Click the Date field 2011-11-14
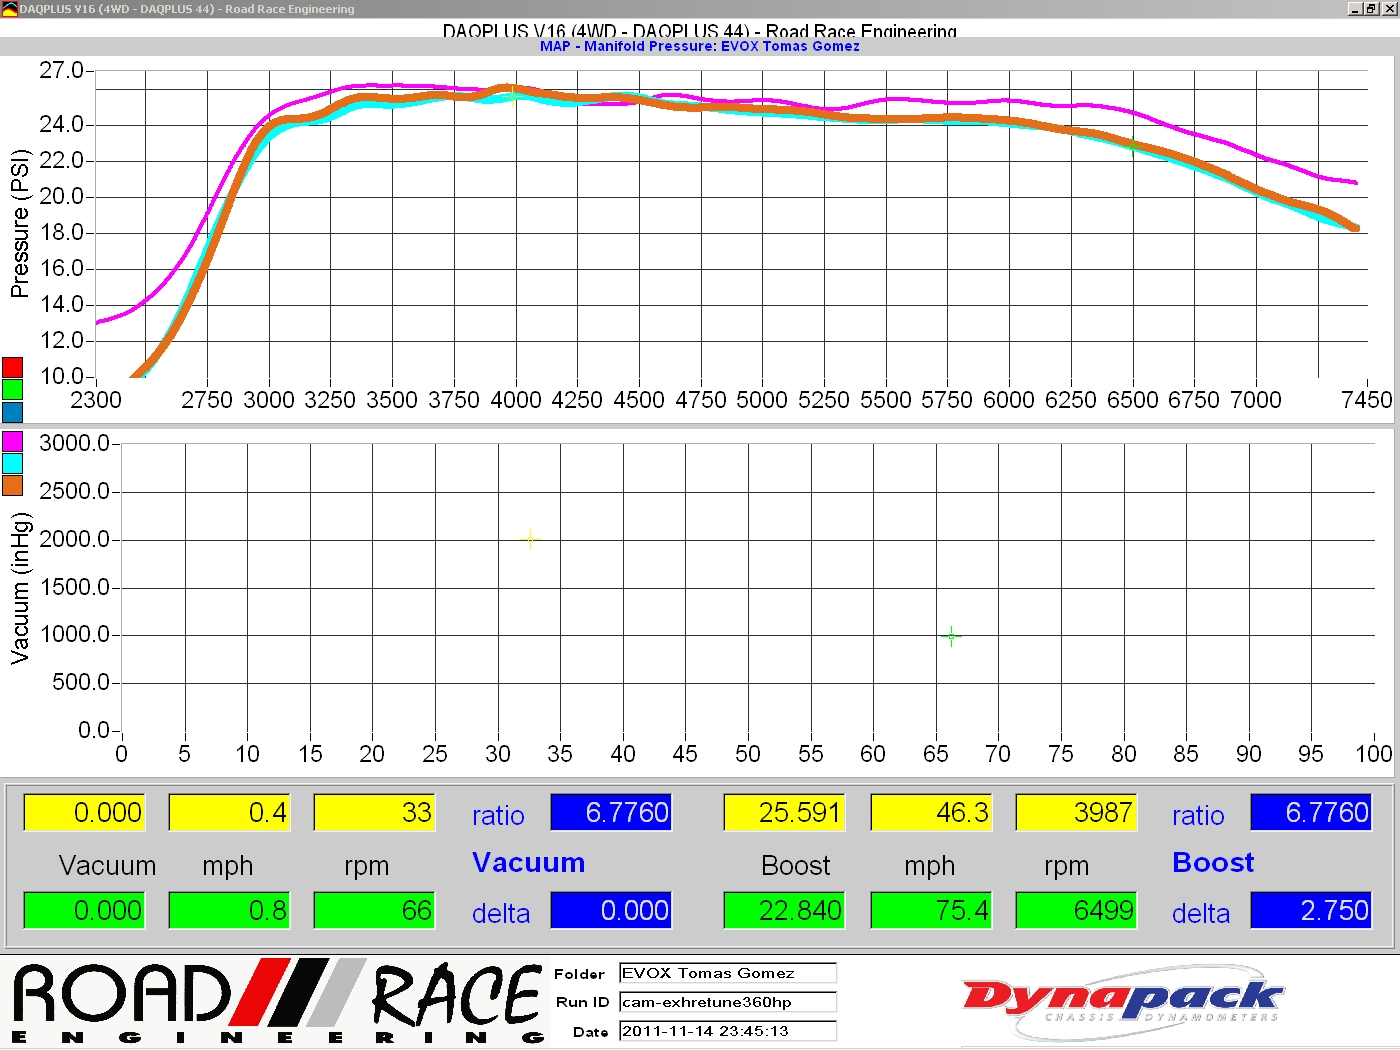The width and height of the screenshot is (1400, 1050). point(728,1031)
